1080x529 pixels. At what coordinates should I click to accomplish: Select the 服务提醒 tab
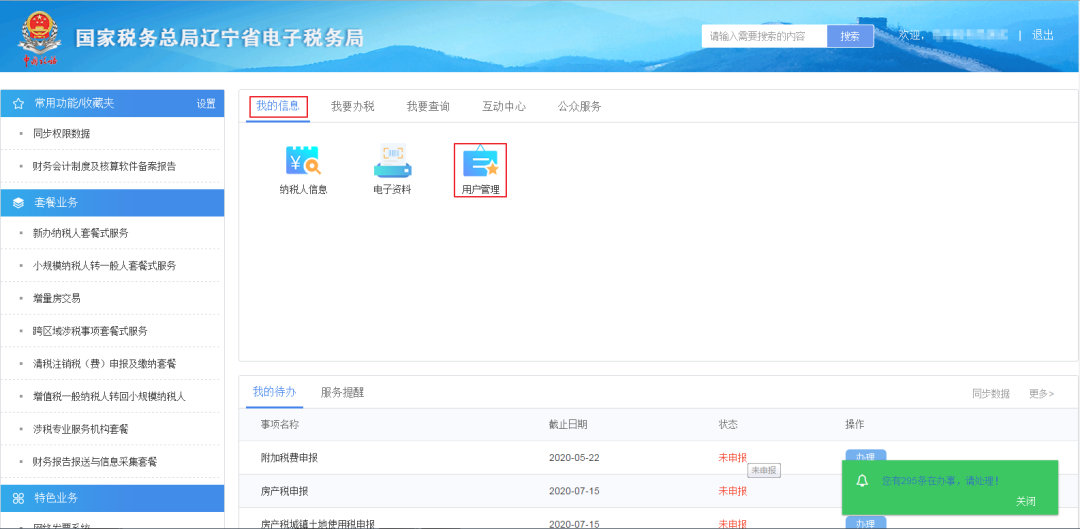coord(342,393)
